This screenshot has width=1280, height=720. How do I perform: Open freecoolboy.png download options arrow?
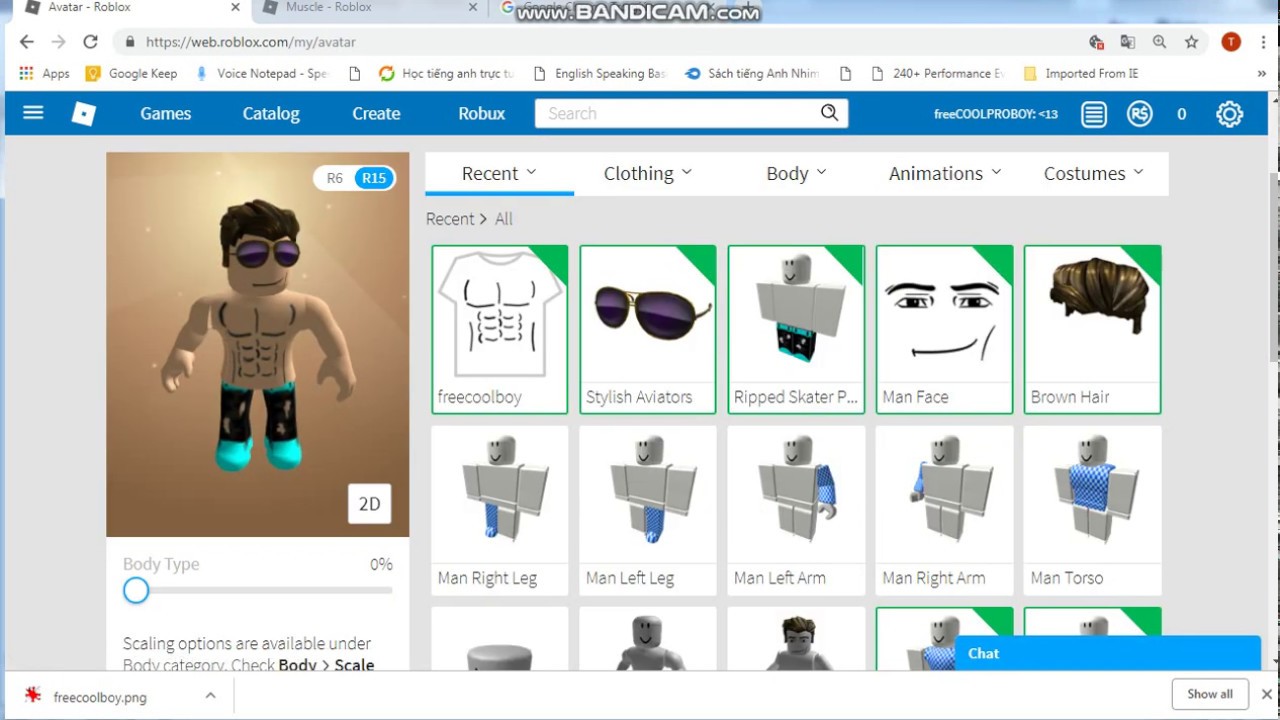click(210, 695)
